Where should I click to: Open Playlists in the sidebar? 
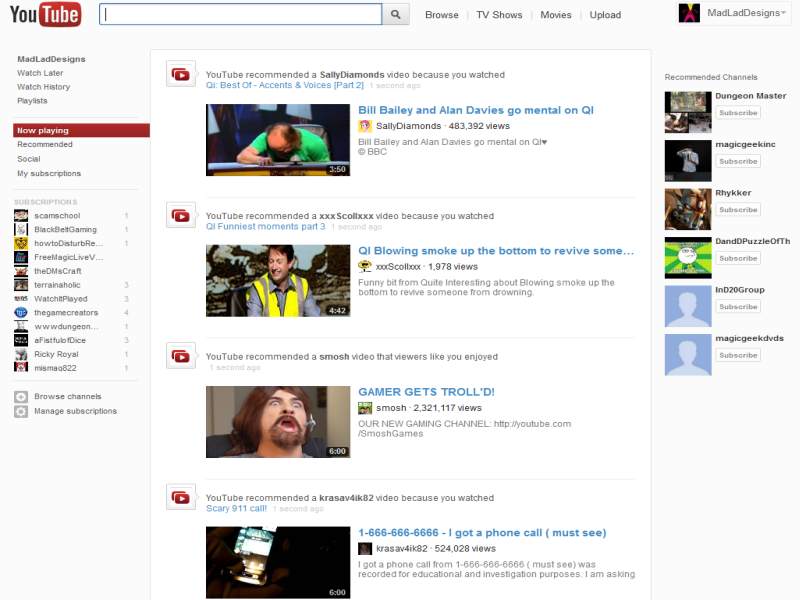32,101
